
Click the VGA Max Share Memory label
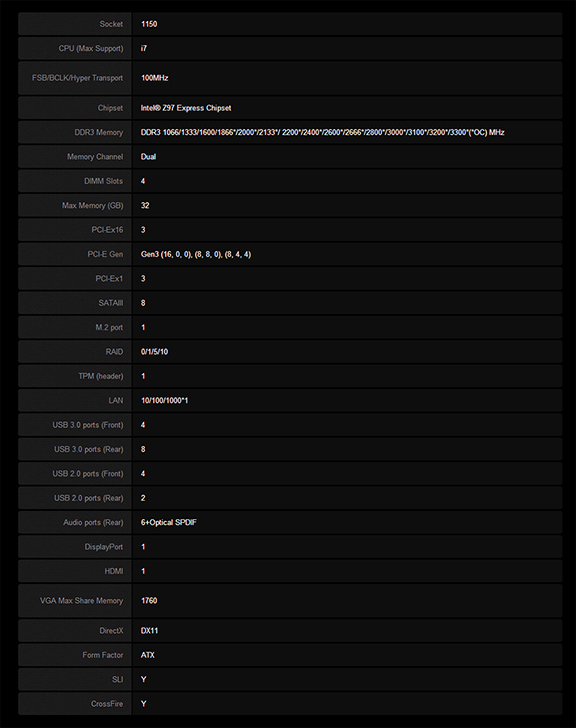[x=81, y=600]
